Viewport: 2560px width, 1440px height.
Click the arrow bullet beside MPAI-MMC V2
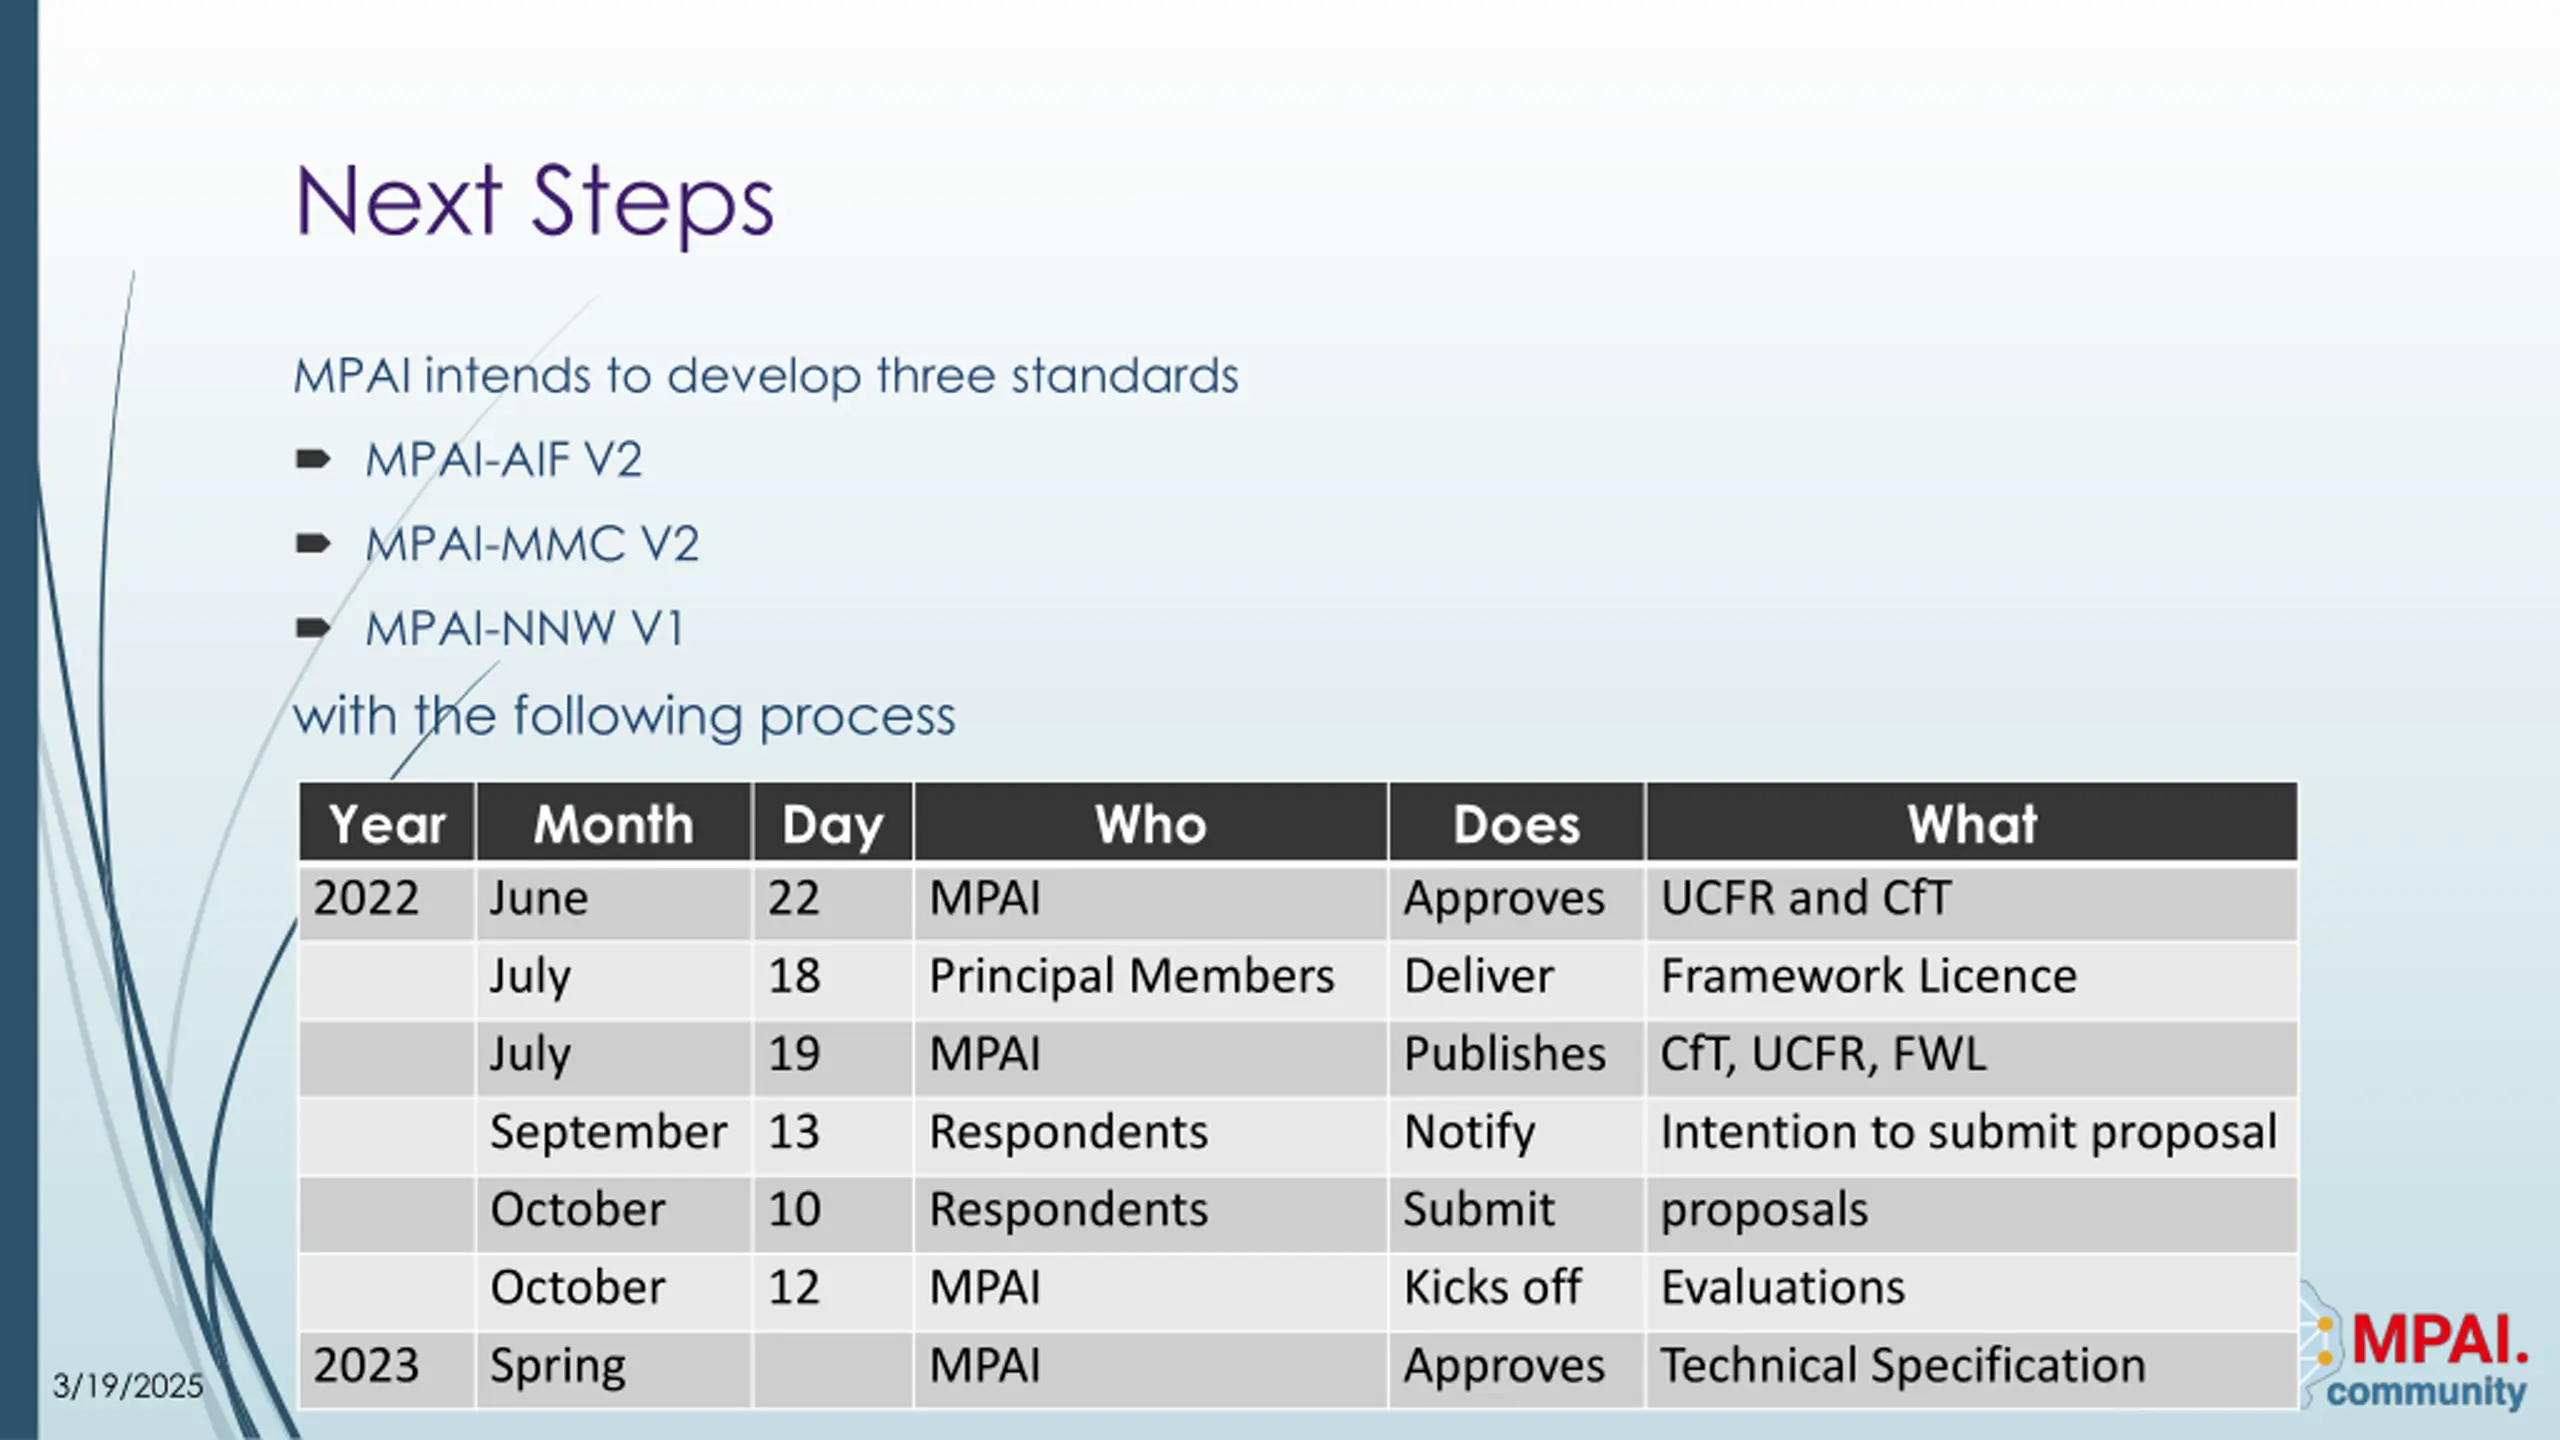tap(313, 544)
